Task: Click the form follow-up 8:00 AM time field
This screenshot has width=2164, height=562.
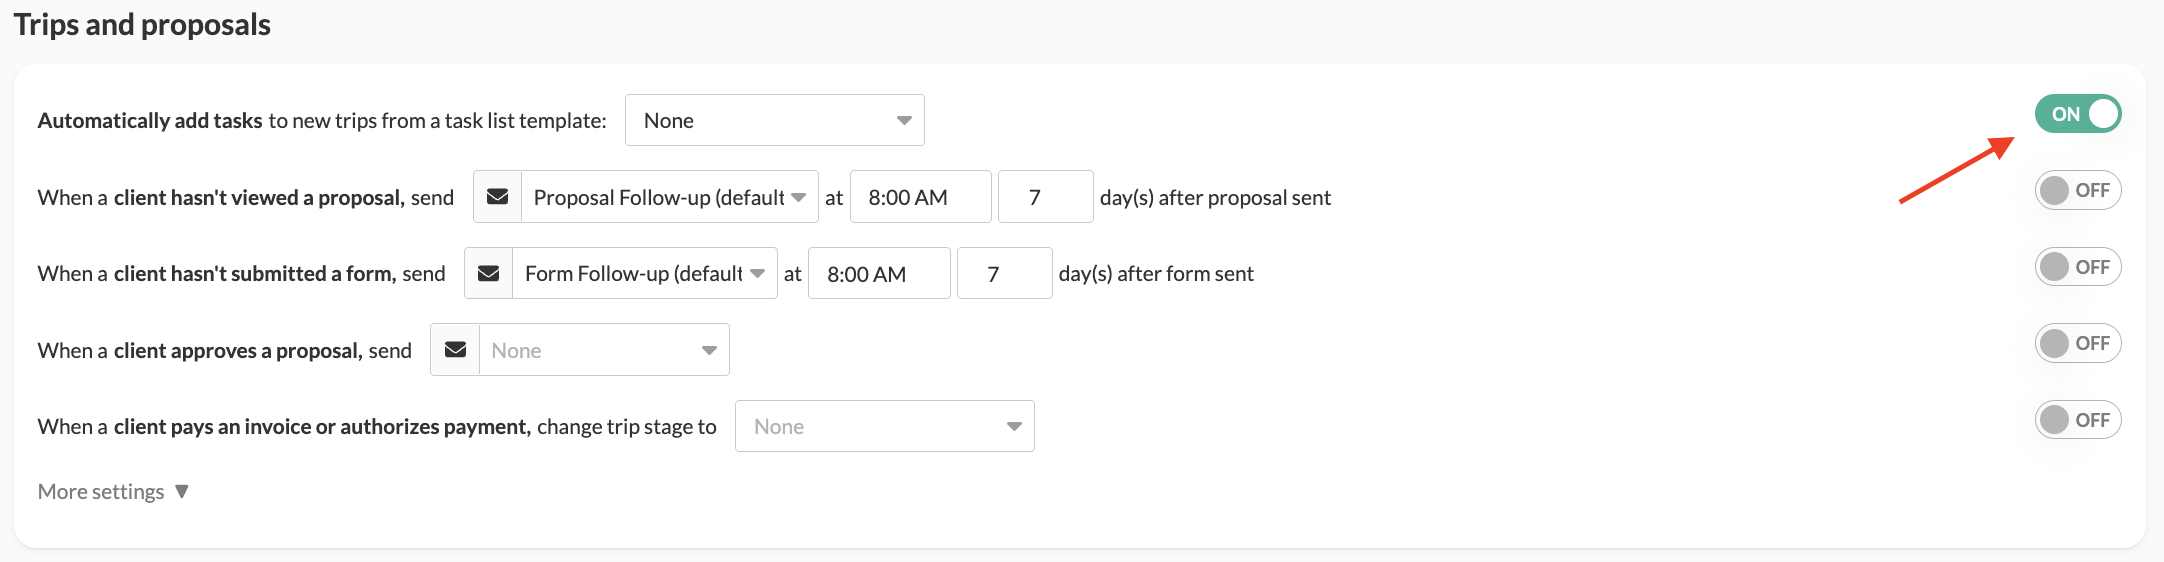Action: pyautogui.click(x=878, y=273)
